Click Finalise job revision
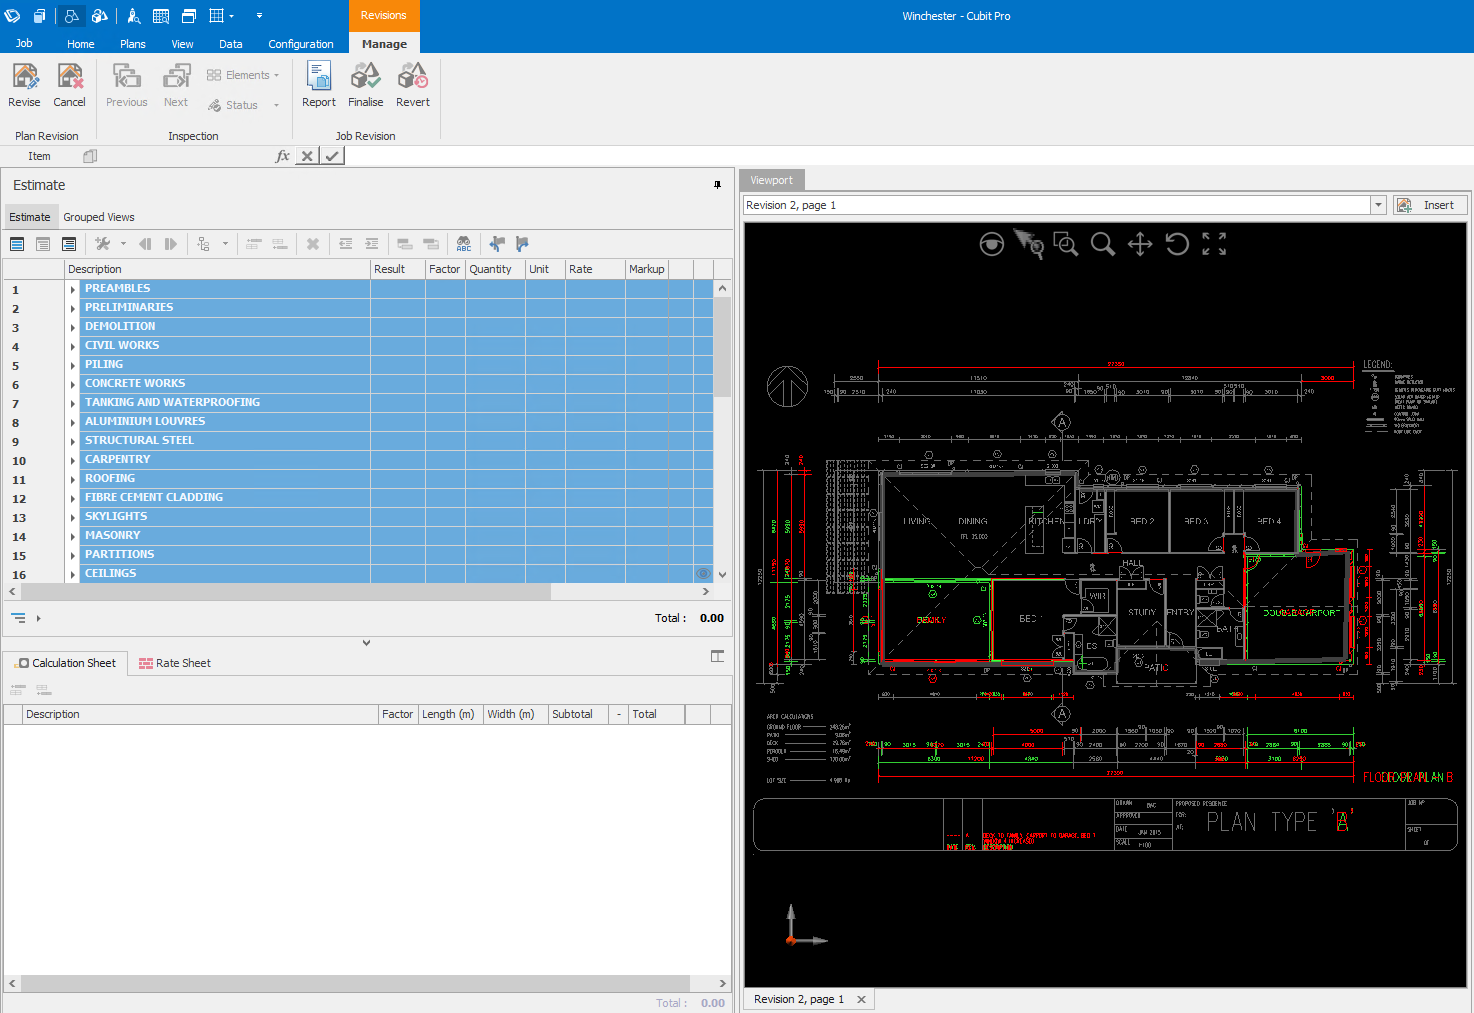The image size is (1474, 1013). pos(365,85)
